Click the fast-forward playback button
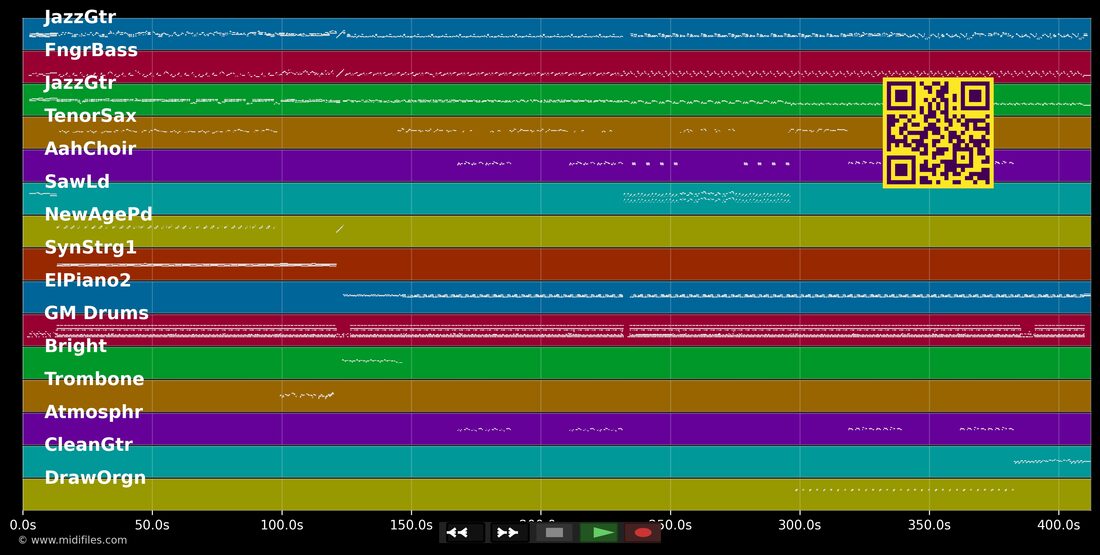This screenshot has width=1100, height=555. 508,533
